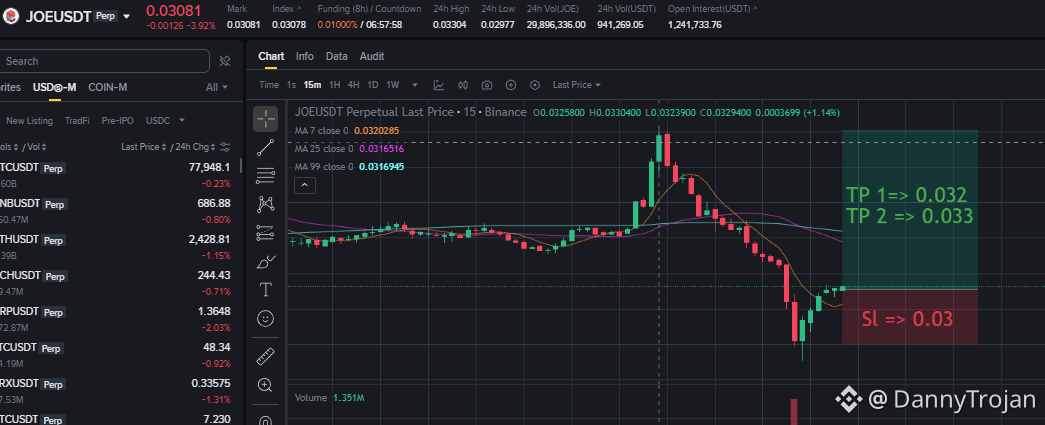Switch to the Data tab
This screenshot has height=425, width=1045.
pos(337,57)
